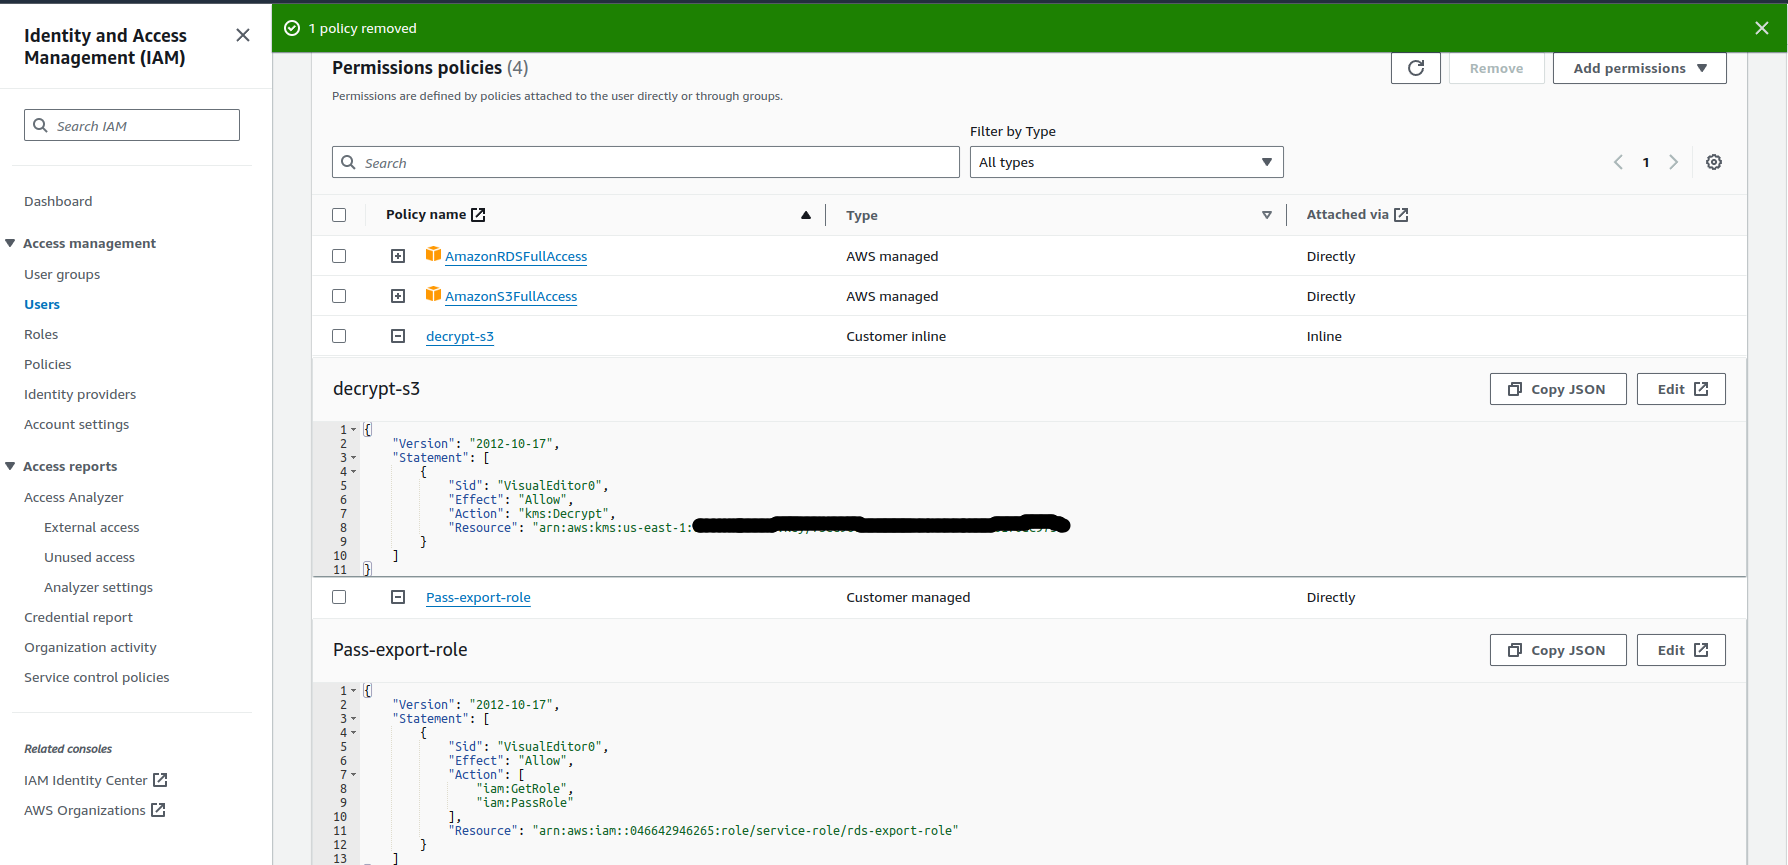The height and width of the screenshot is (865, 1788).
Task: Click the success checkmark icon in banner
Action: [x=292, y=28]
